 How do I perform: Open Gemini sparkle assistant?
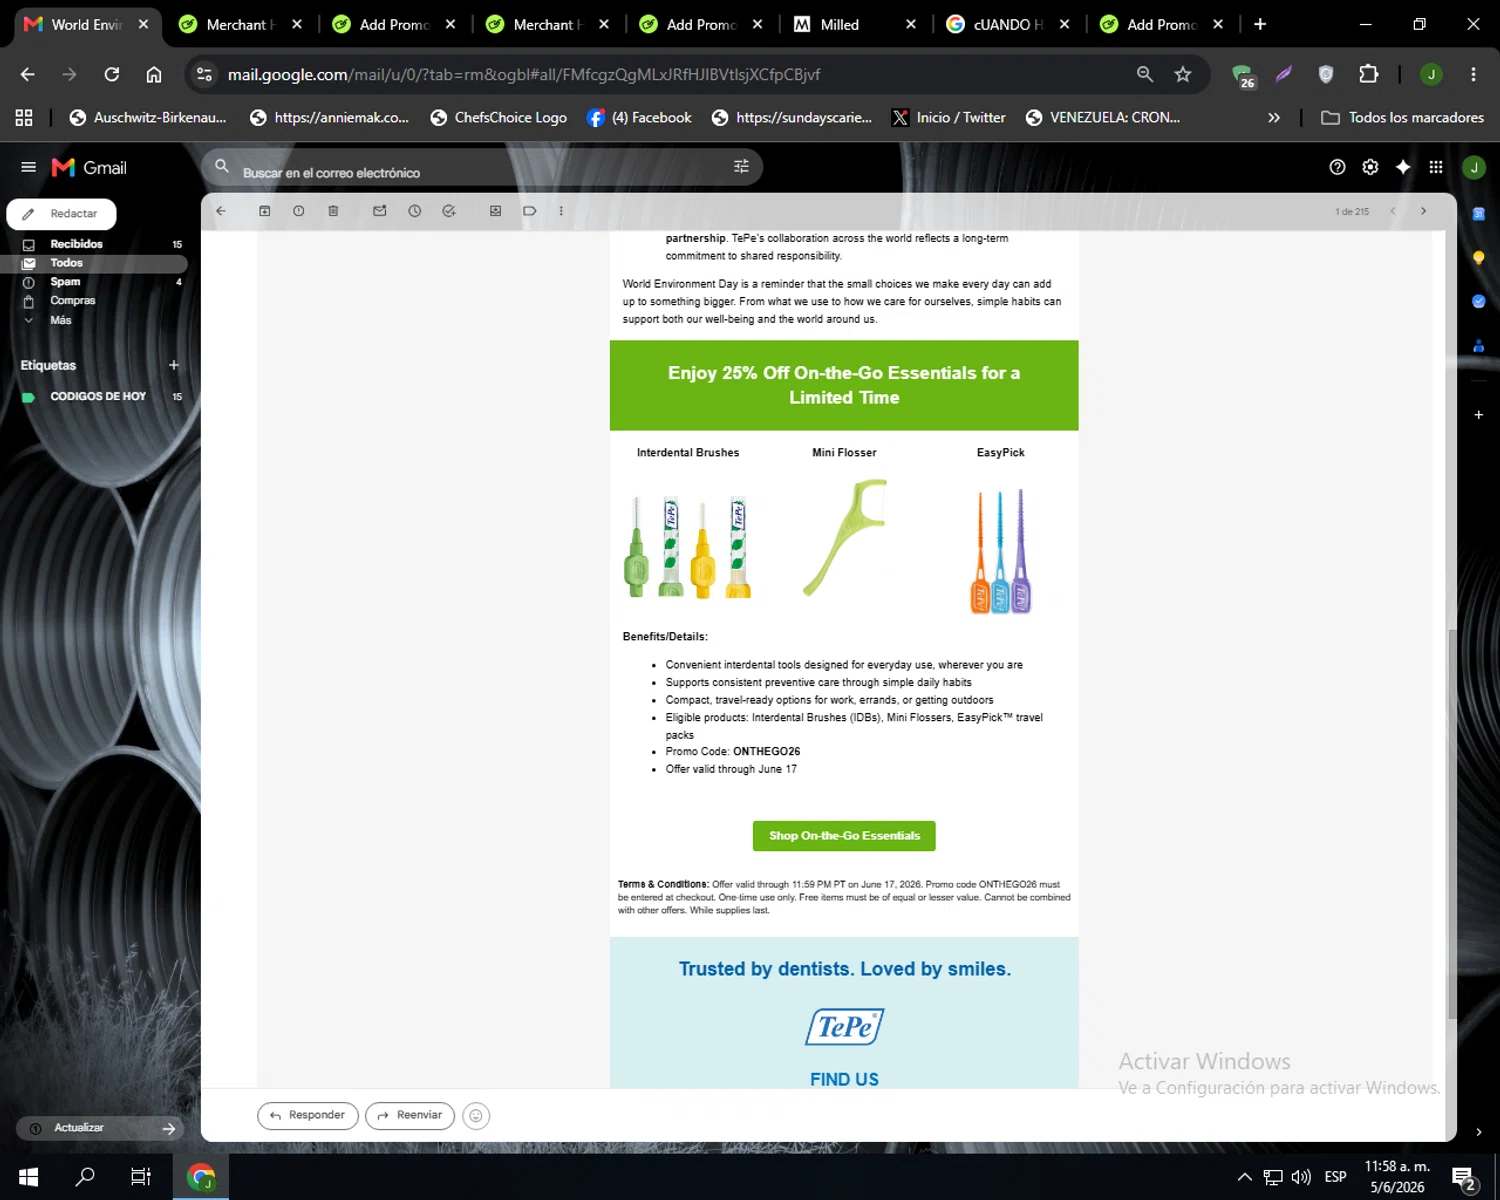click(x=1403, y=167)
